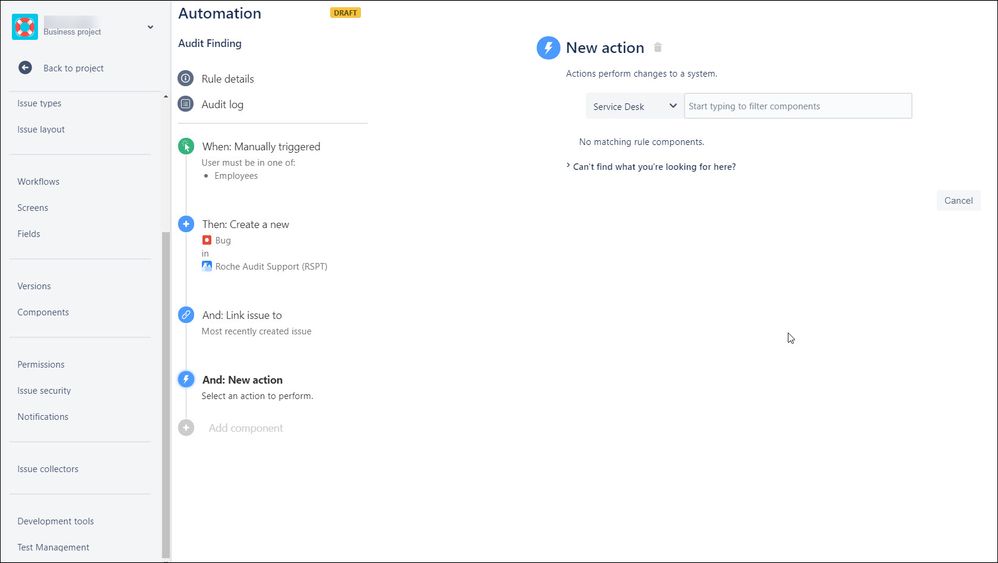Click the green manual trigger icon
Viewport: 998px width, 563px height.
pyautogui.click(x=186, y=146)
